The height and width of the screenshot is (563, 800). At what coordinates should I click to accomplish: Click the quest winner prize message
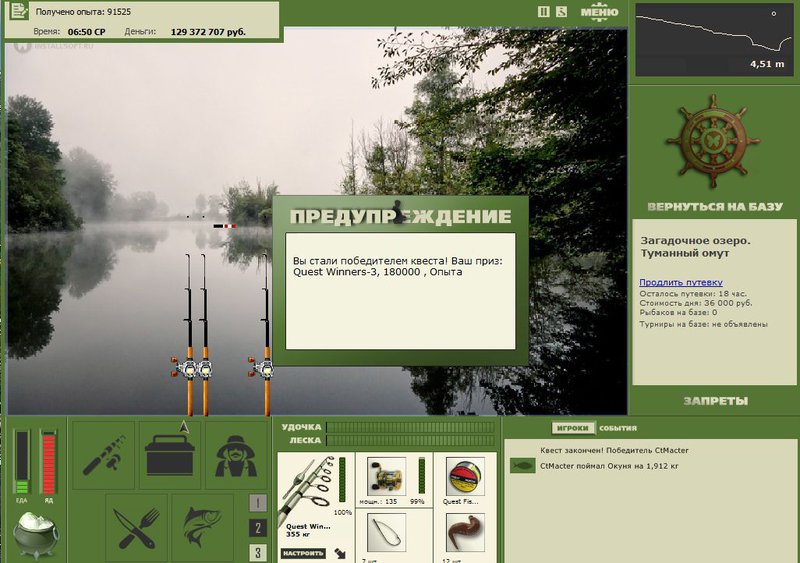398,266
